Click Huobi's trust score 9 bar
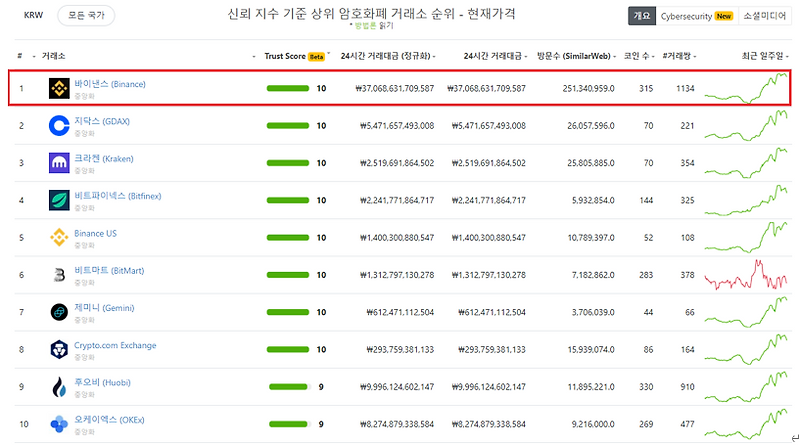800x445 pixels. click(289, 387)
